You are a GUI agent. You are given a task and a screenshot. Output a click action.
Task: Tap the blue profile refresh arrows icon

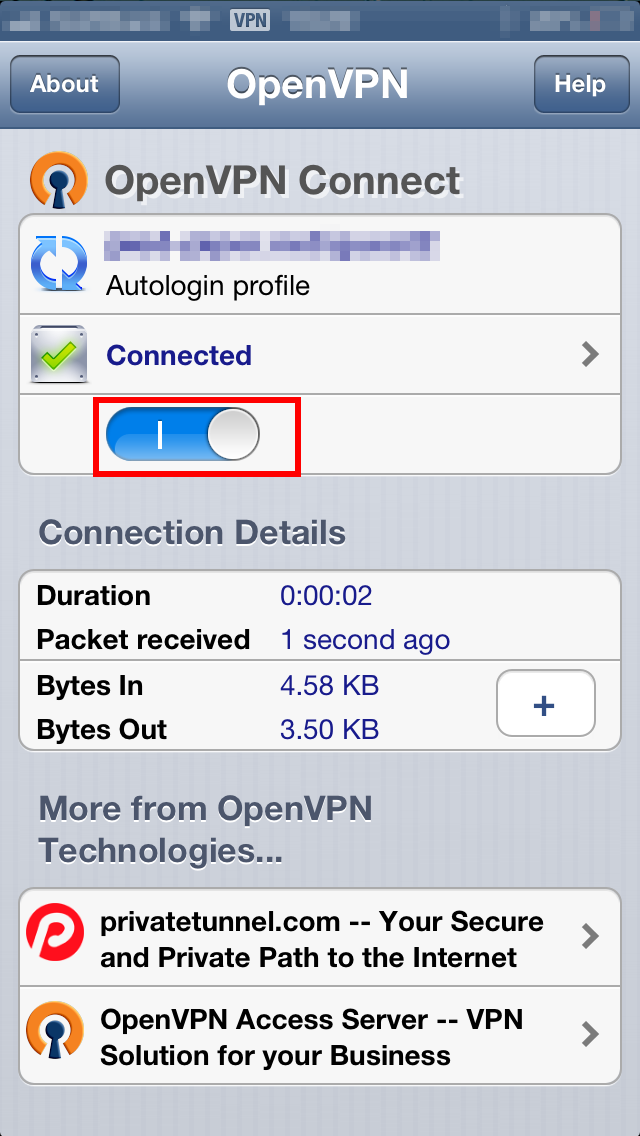point(59,264)
